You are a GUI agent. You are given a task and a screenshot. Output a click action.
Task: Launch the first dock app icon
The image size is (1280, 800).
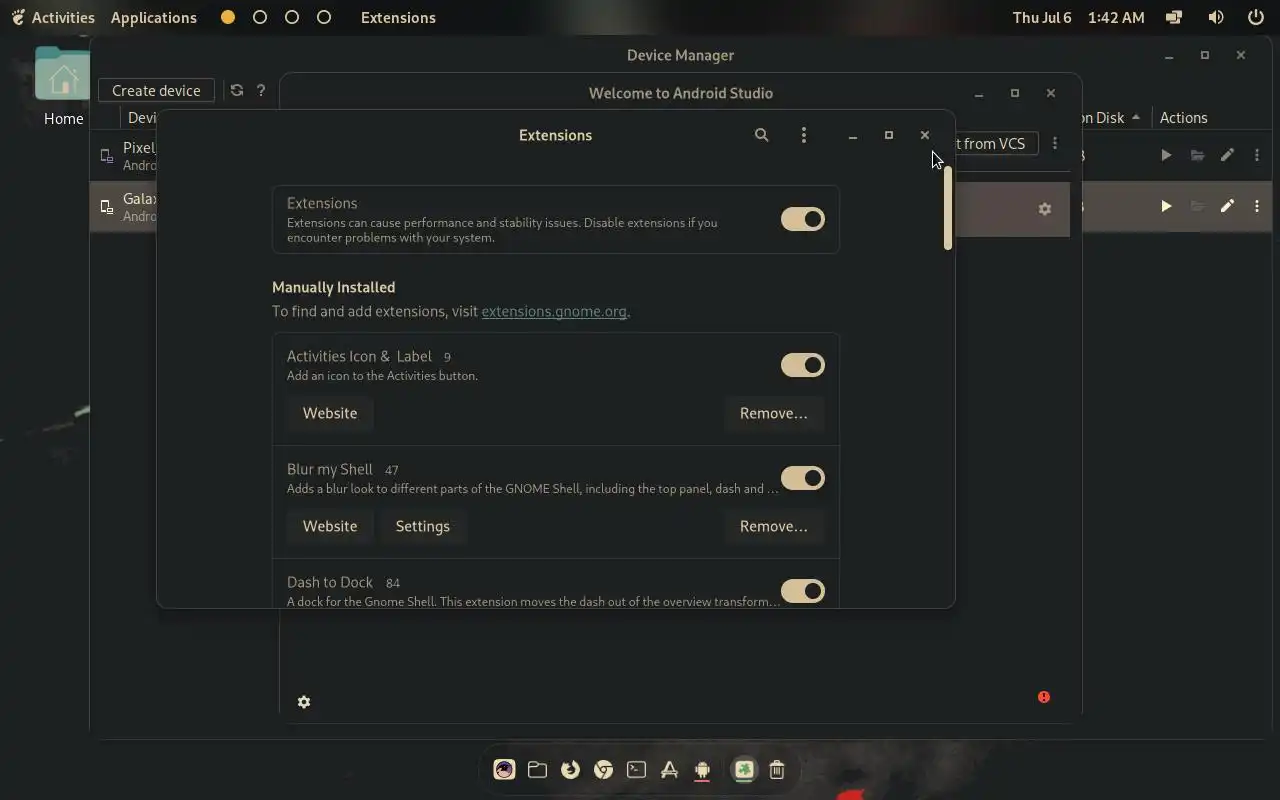pos(504,769)
